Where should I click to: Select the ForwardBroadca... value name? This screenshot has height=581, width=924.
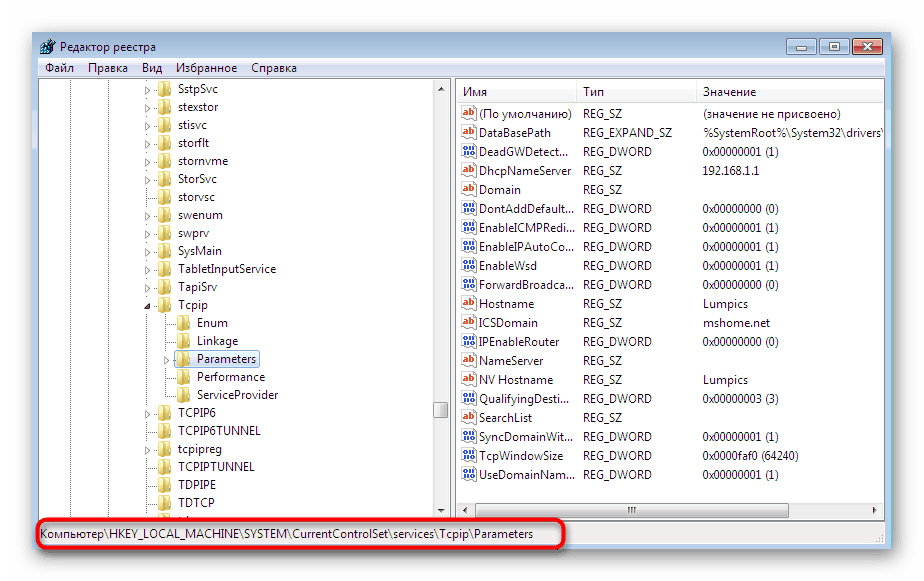[x=526, y=285]
